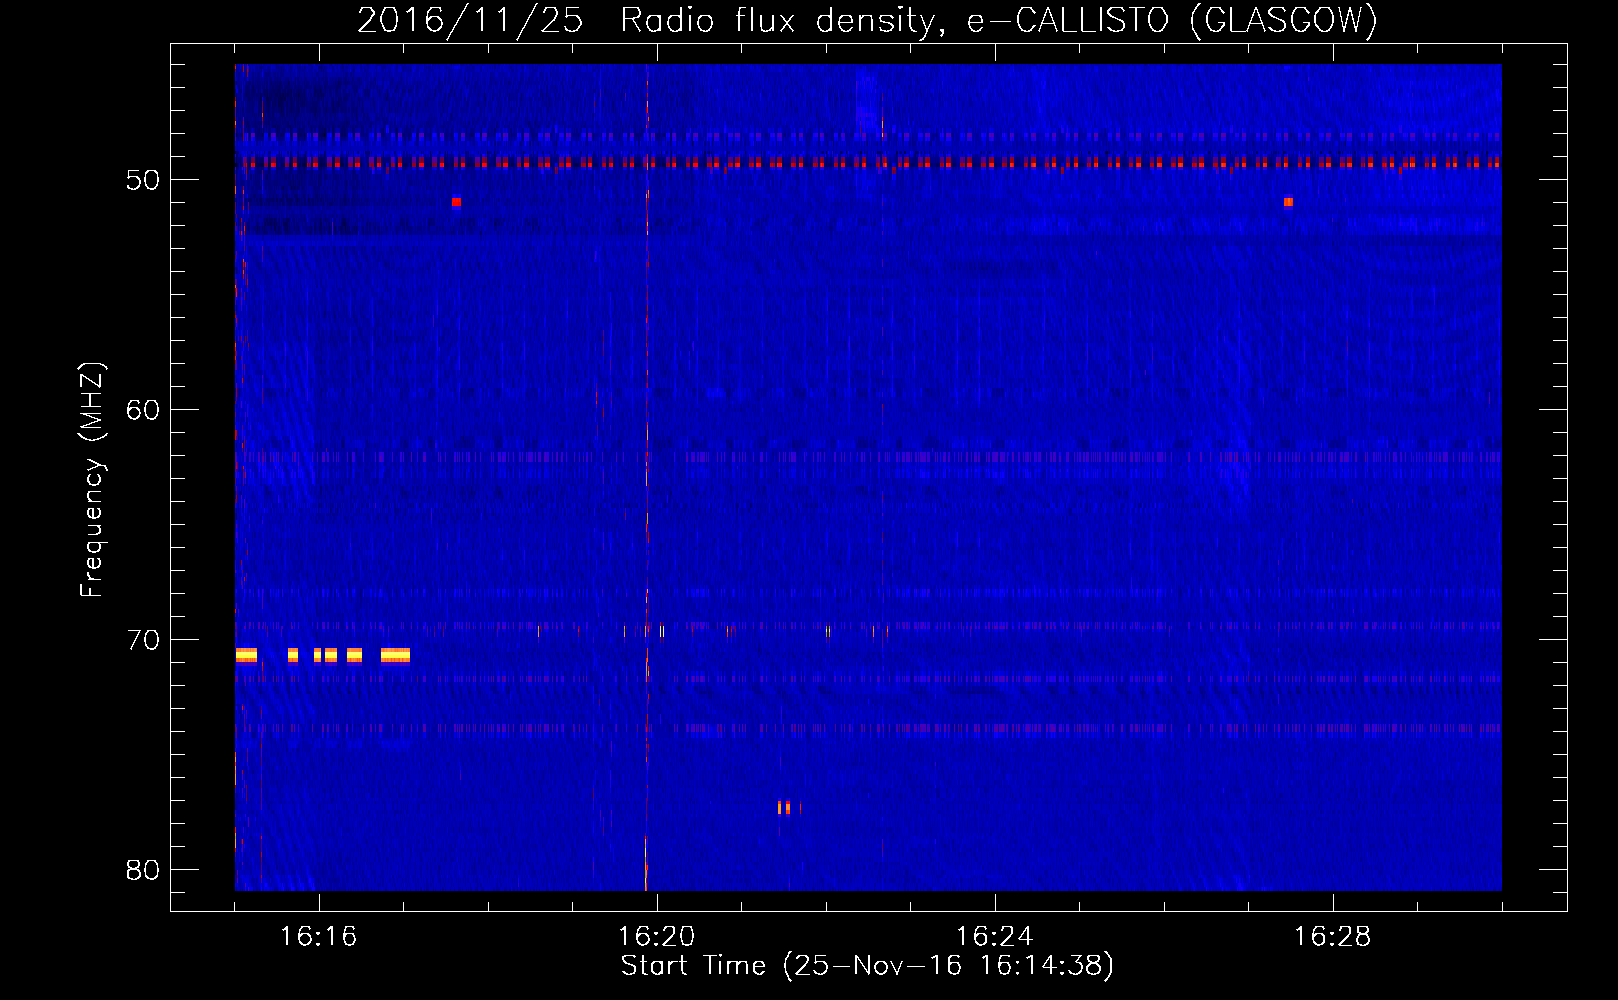Click the '16:28' time tick label
This screenshot has height=1000, width=1618.
coord(1332,937)
